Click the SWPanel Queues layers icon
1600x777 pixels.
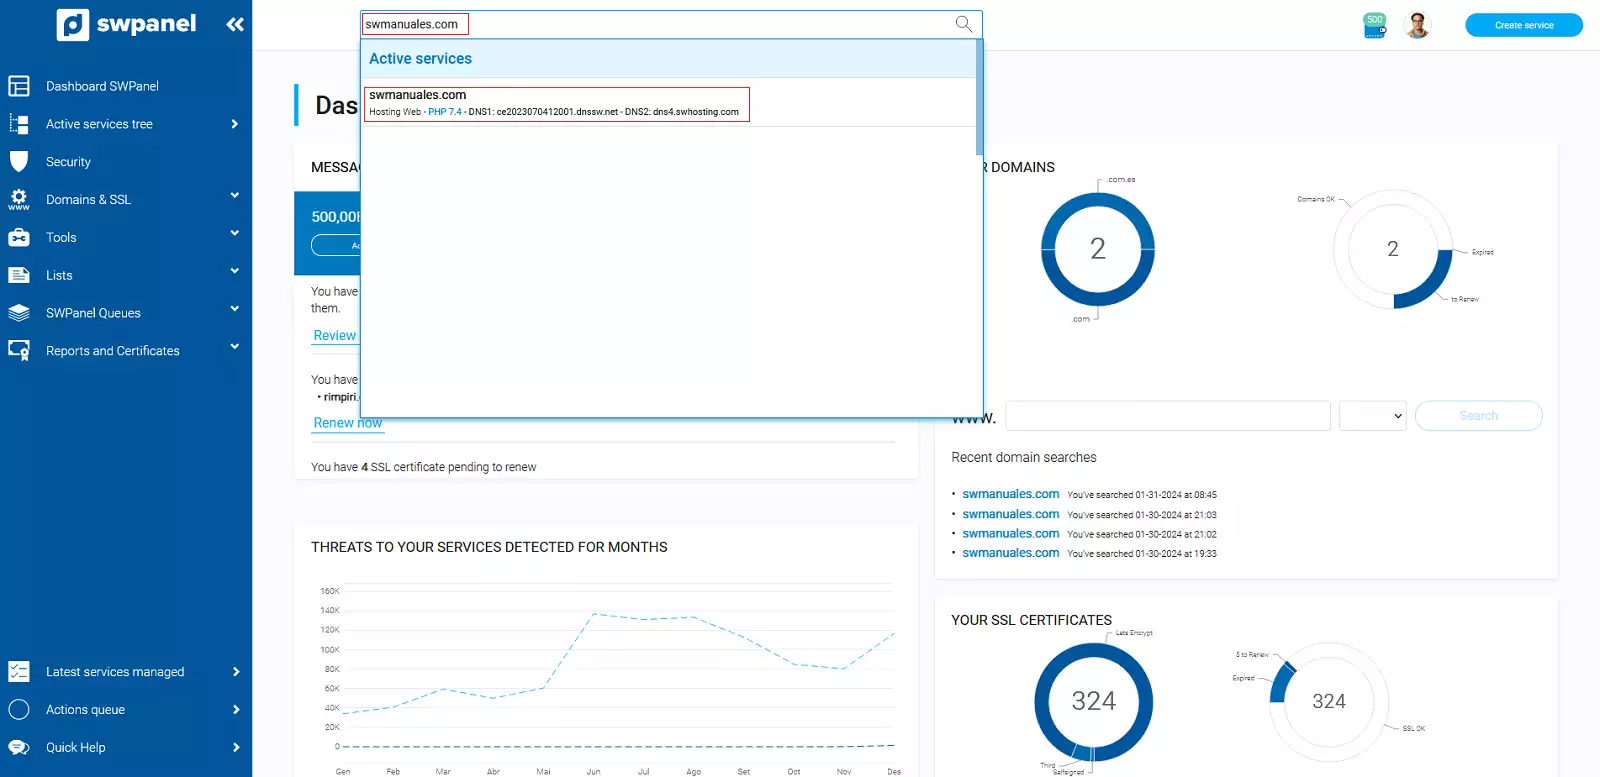[x=19, y=313]
